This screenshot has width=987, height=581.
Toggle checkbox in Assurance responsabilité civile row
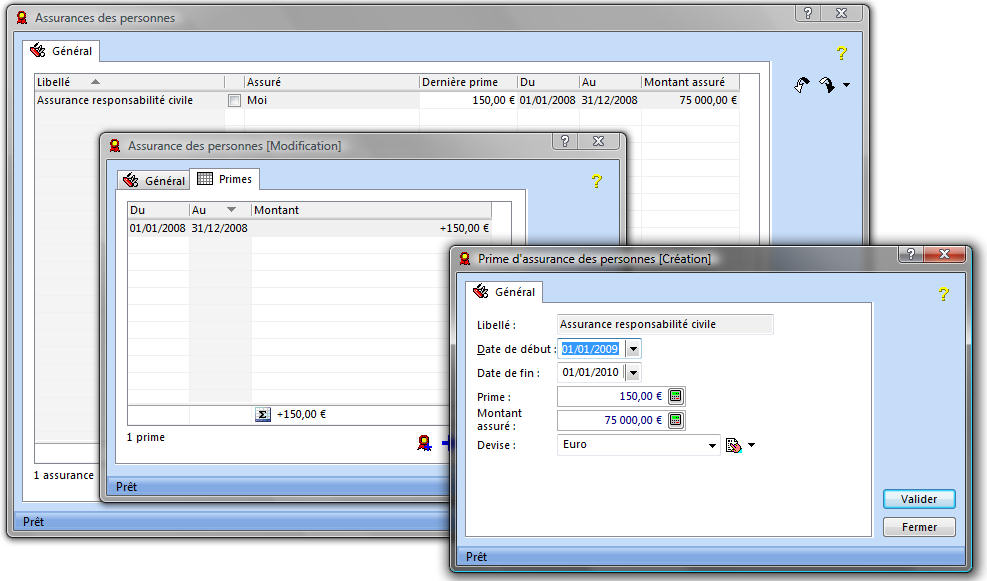234,100
